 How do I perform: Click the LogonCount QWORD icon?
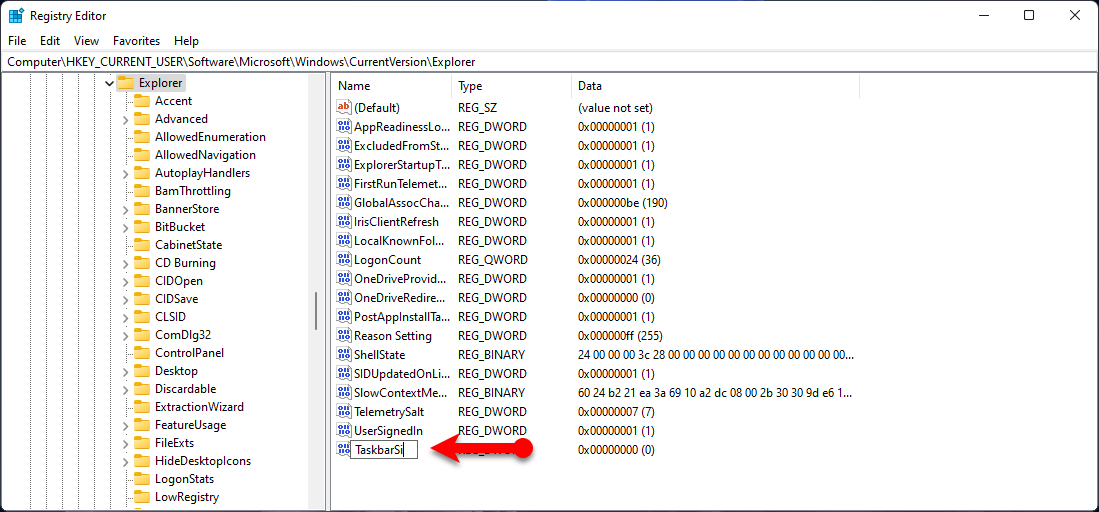[344, 260]
